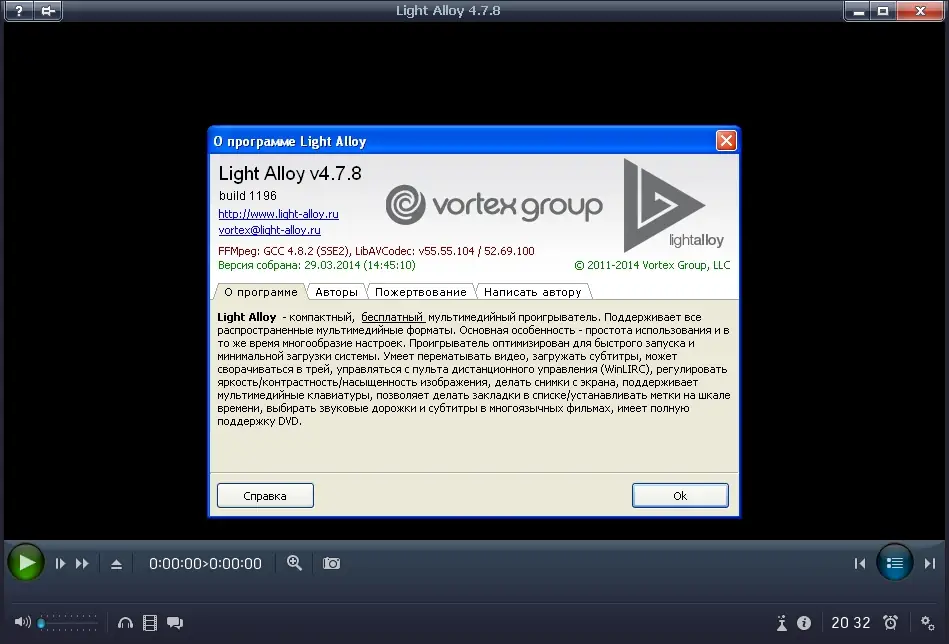Click the alarm clock scheduler icon
This screenshot has width=949, height=644.
click(890, 622)
